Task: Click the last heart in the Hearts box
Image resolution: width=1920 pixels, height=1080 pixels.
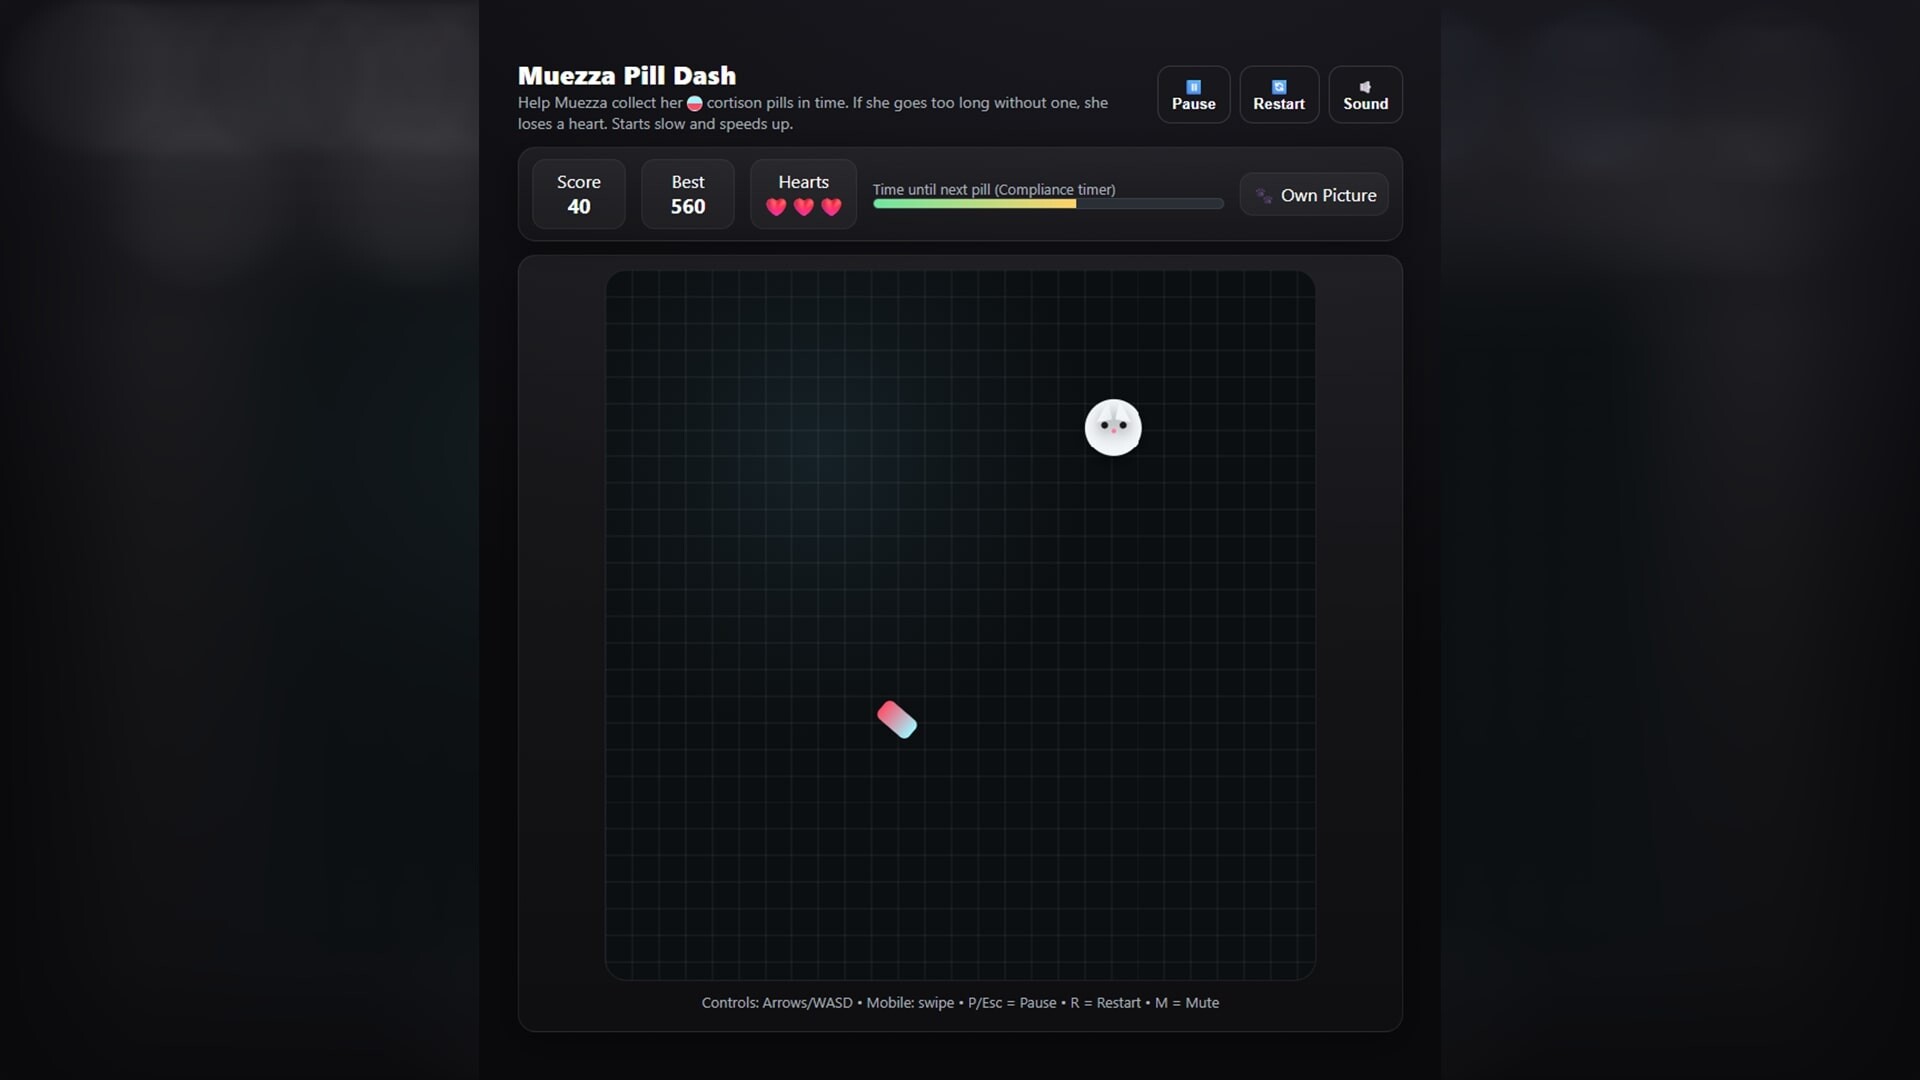Action: click(x=831, y=207)
